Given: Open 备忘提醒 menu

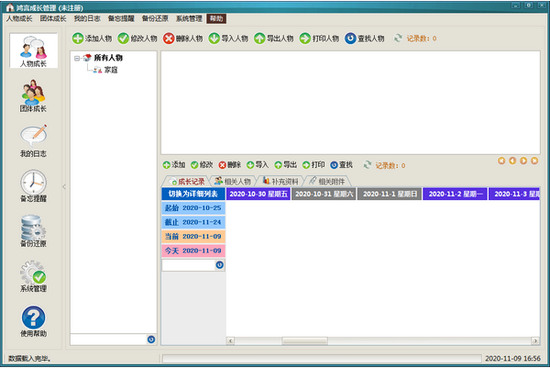Looking at the screenshot, I should [x=121, y=19].
